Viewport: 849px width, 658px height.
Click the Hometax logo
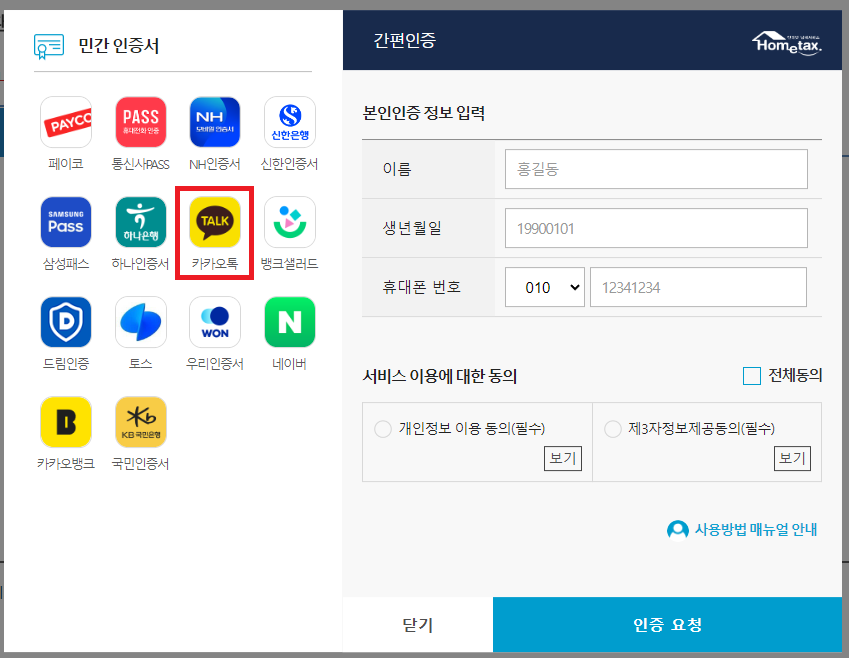click(787, 43)
